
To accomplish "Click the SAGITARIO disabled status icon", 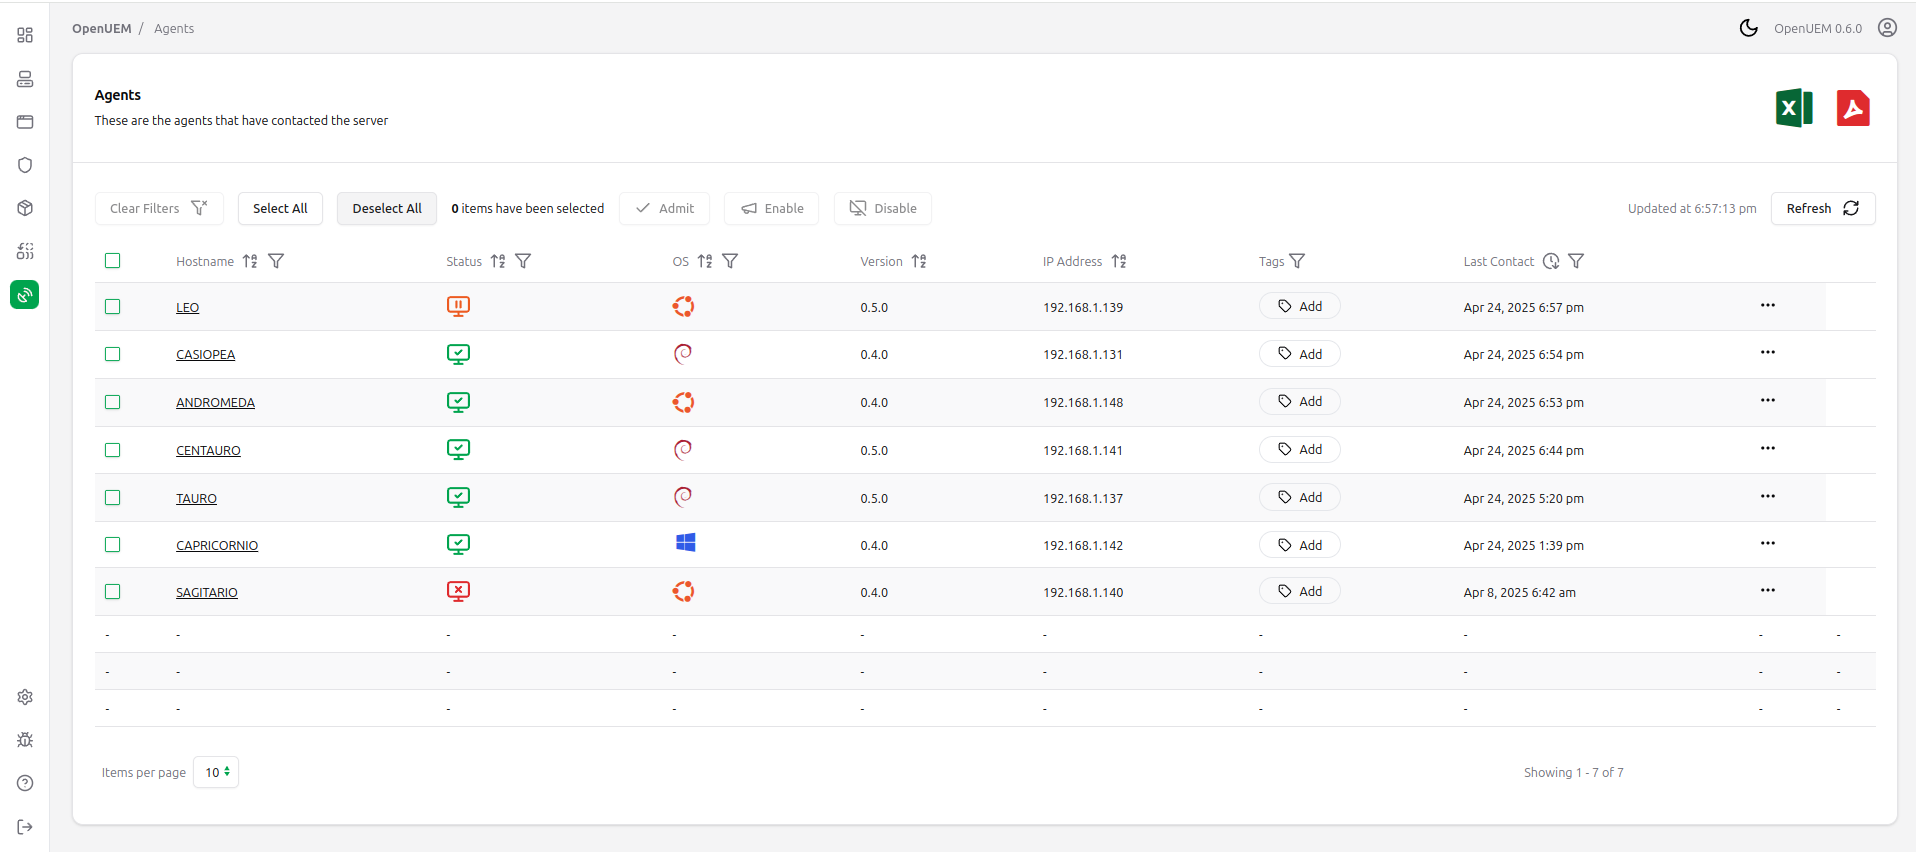I will tap(458, 591).
